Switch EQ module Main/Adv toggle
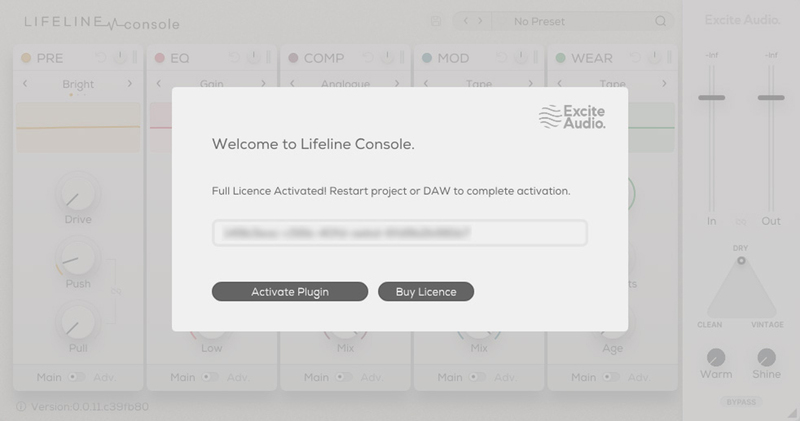Image resolution: width=800 pixels, height=421 pixels. pyautogui.click(x=210, y=377)
